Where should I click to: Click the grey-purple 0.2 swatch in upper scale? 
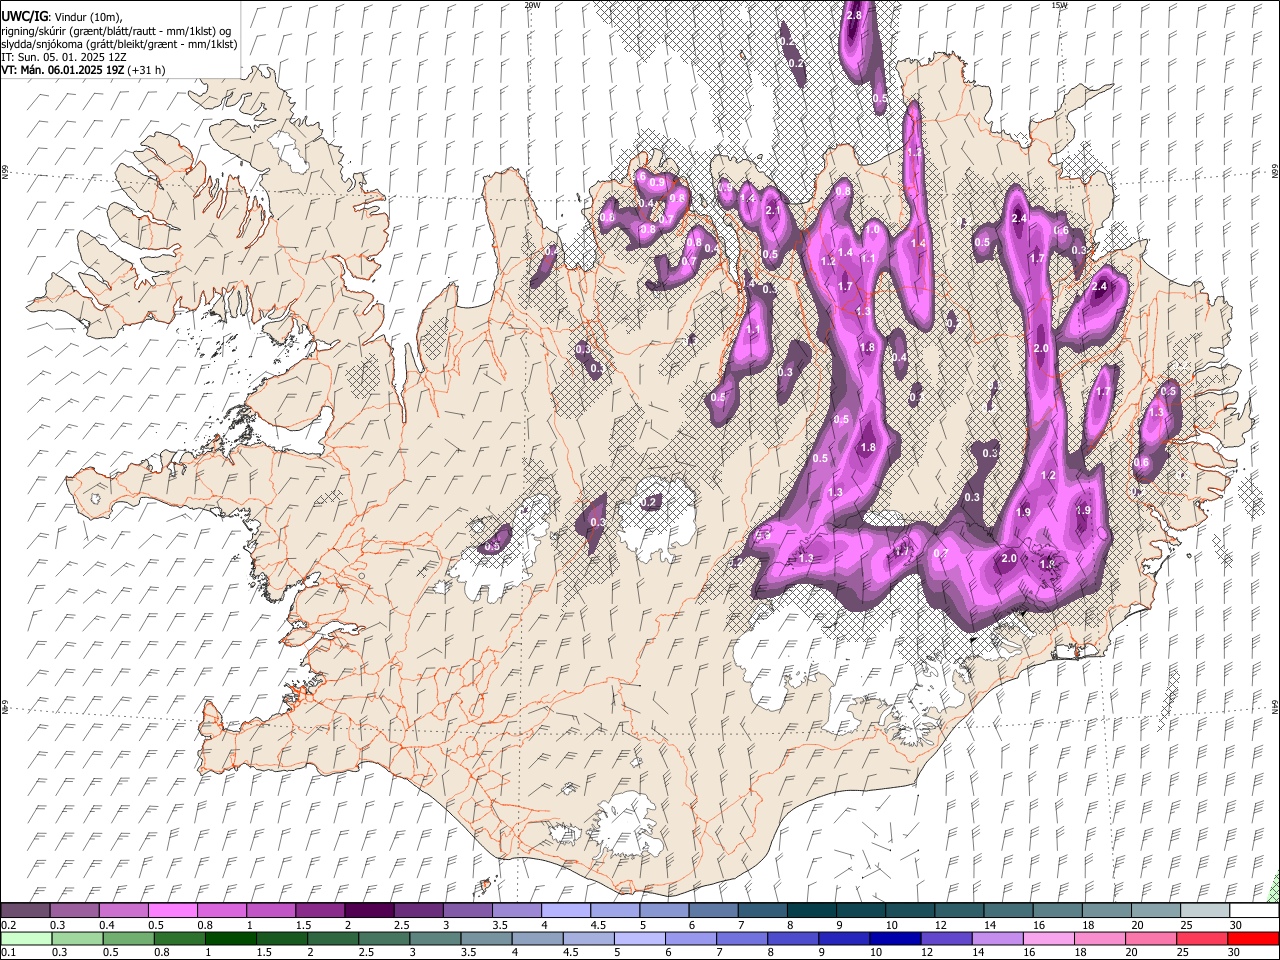click(25, 911)
